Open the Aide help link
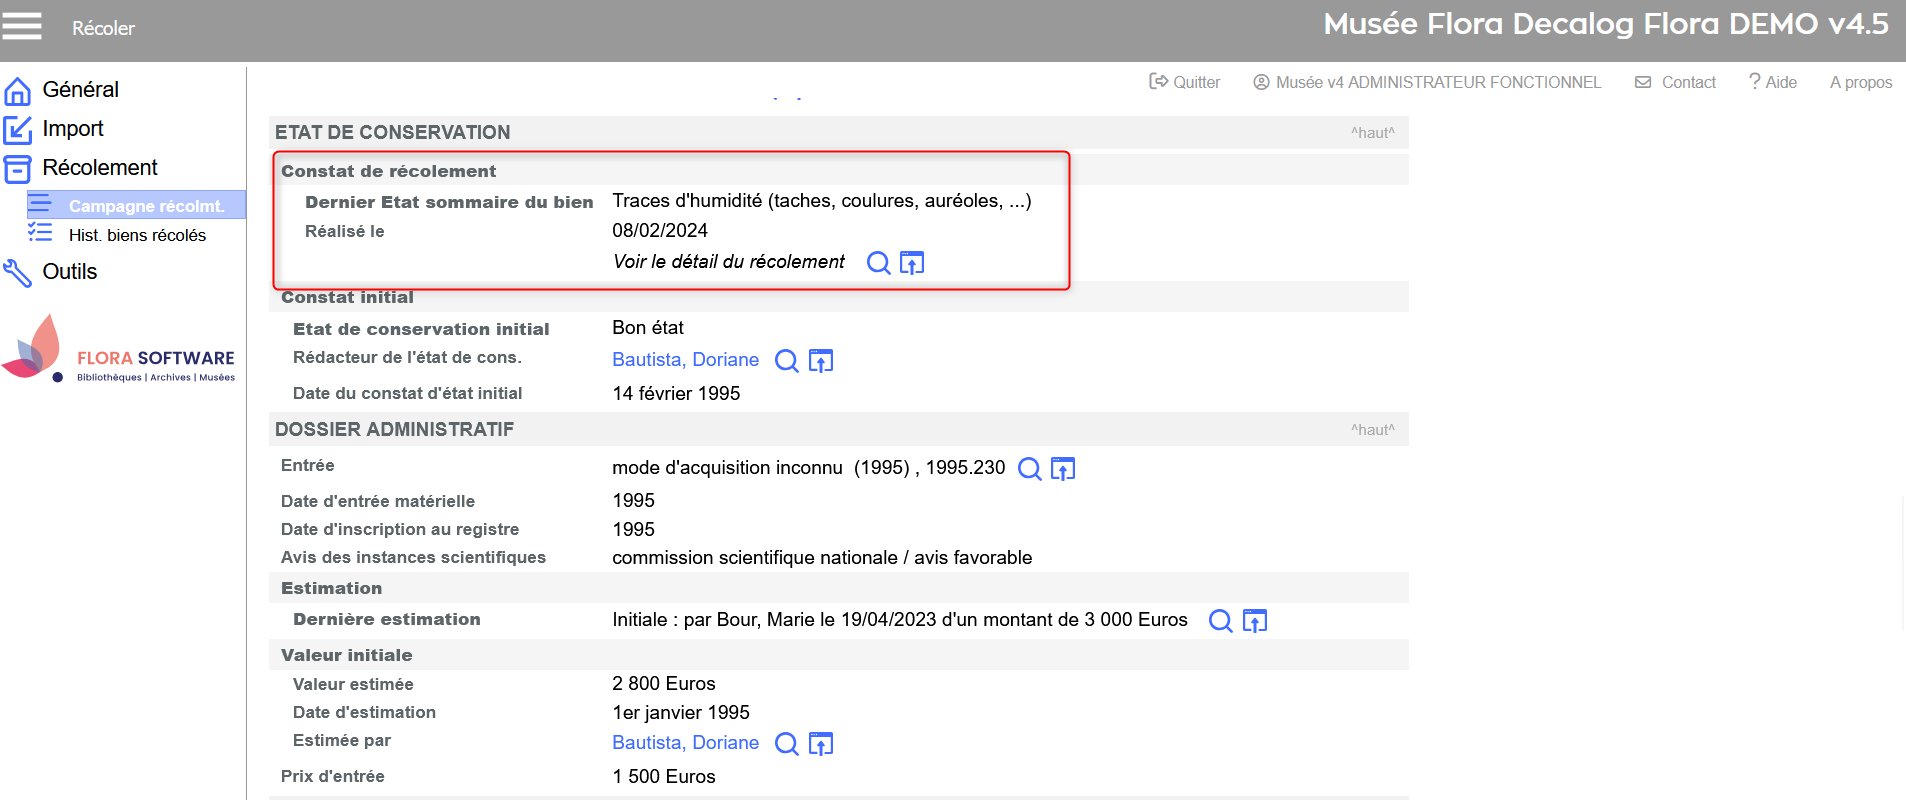The width and height of the screenshot is (1906, 800). [1773, 82]
